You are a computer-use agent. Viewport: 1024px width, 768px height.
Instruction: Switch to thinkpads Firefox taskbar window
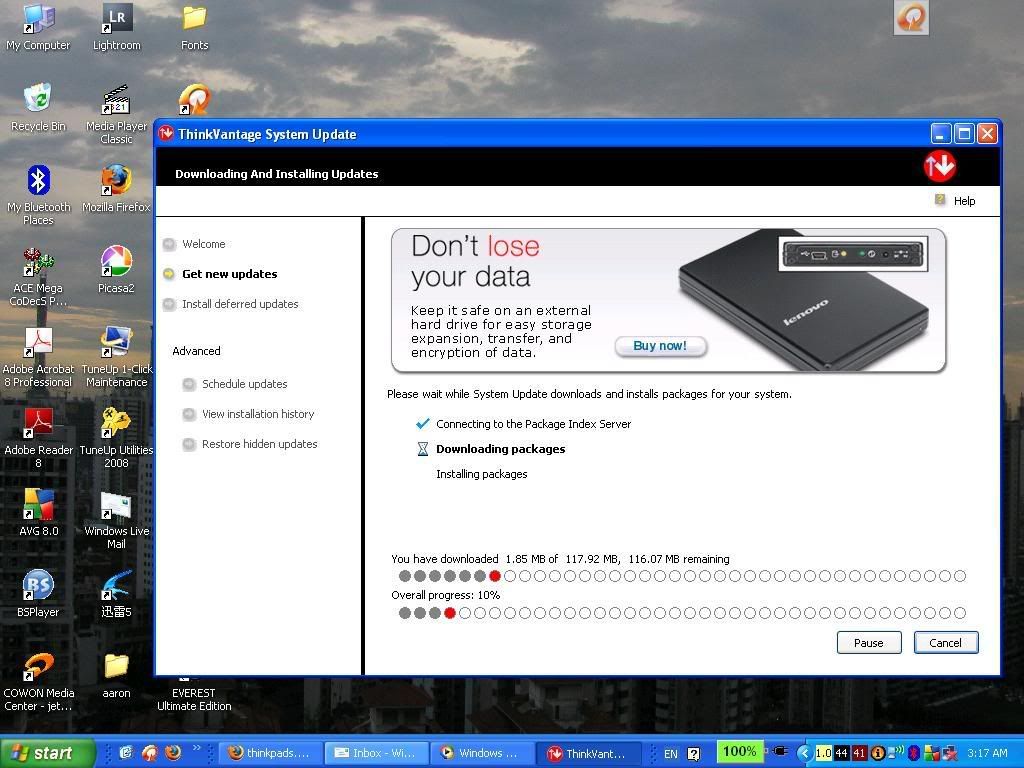point(268,753)
